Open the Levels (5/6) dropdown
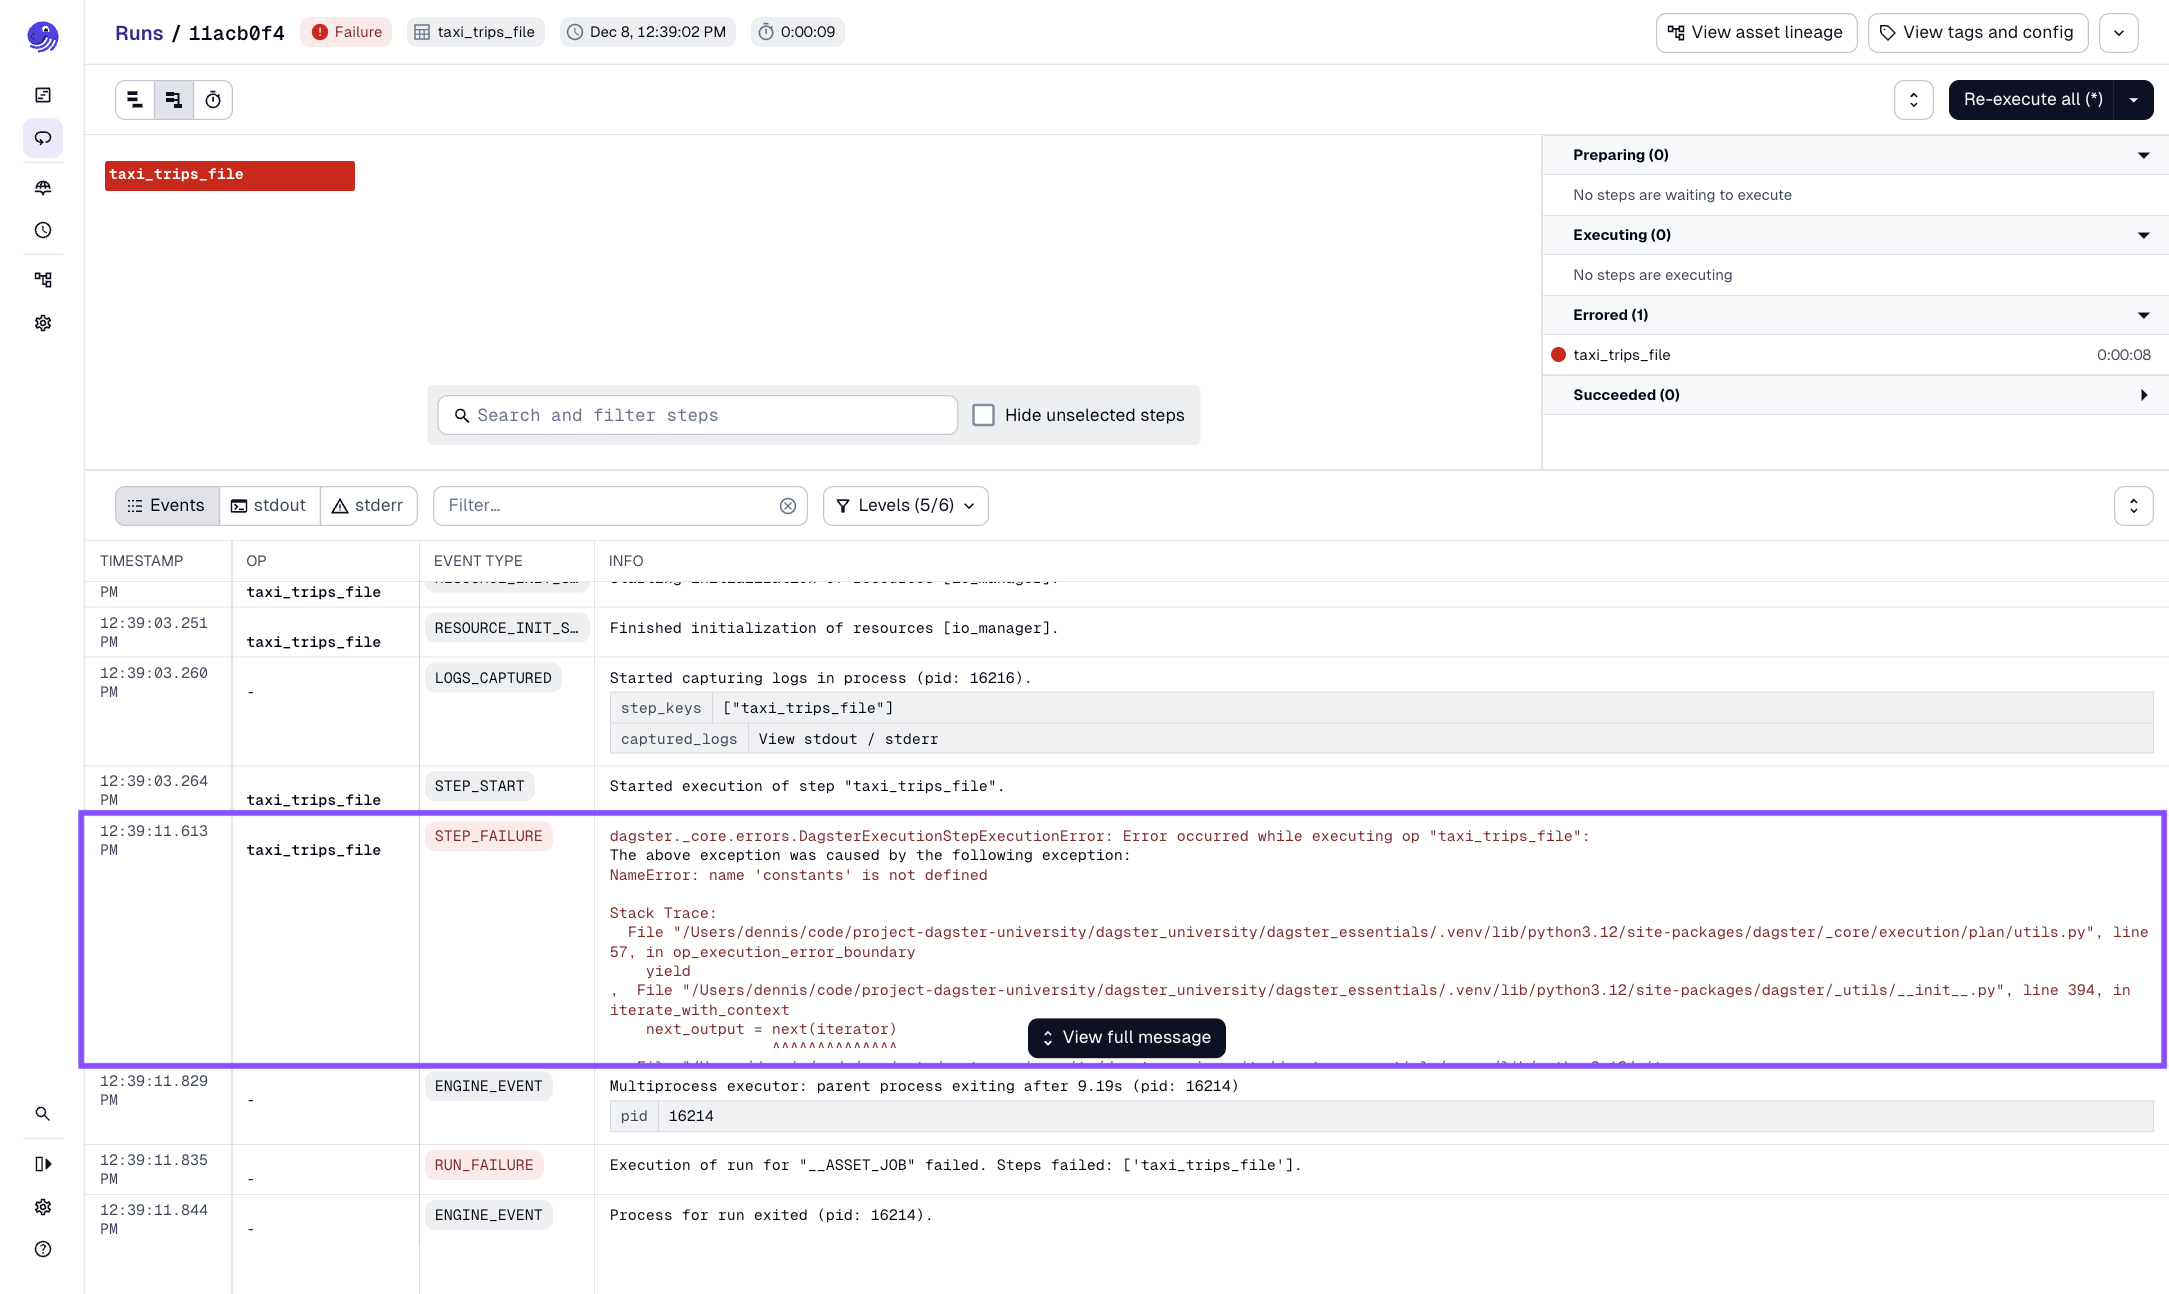Screen dimensions: 2169x1294 [x=904, y=505]
